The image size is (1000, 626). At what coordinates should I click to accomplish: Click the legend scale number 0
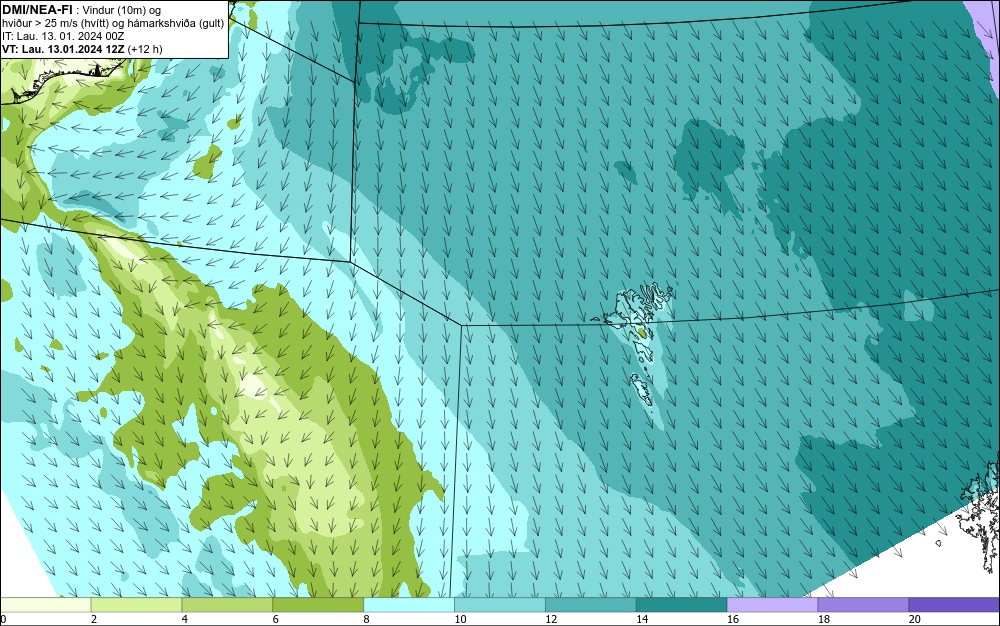3,619
